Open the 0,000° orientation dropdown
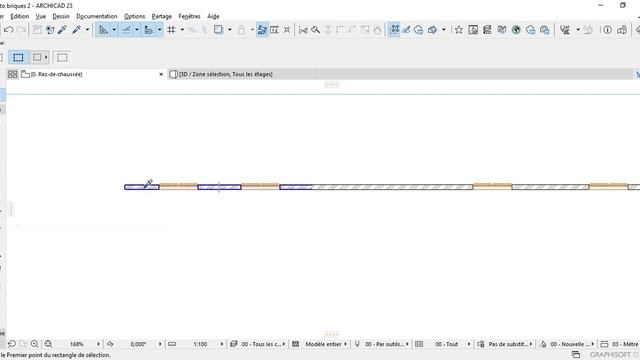The image size is (640, 360). click(x=160, y=344)
